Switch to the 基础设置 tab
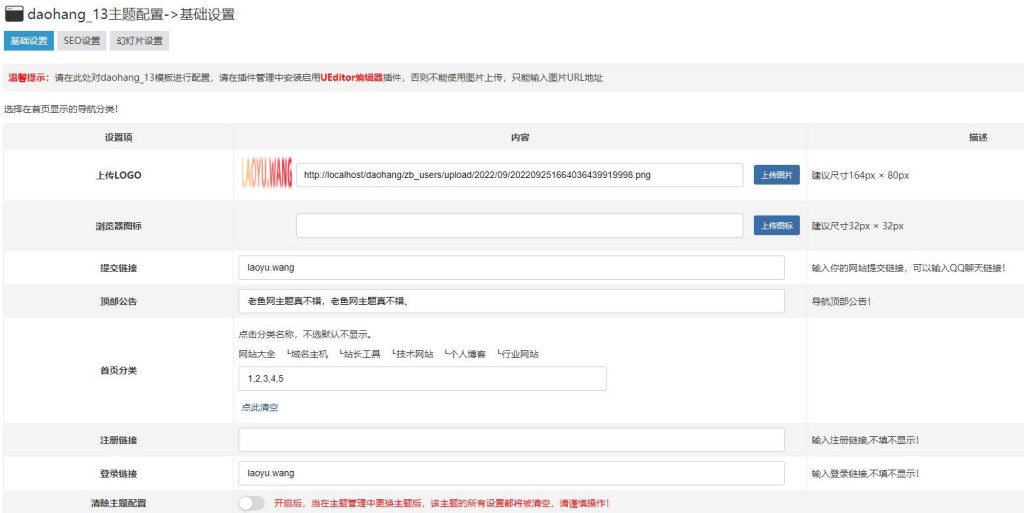Viewport: 1024px width, 513px height. tap(29, 41)
